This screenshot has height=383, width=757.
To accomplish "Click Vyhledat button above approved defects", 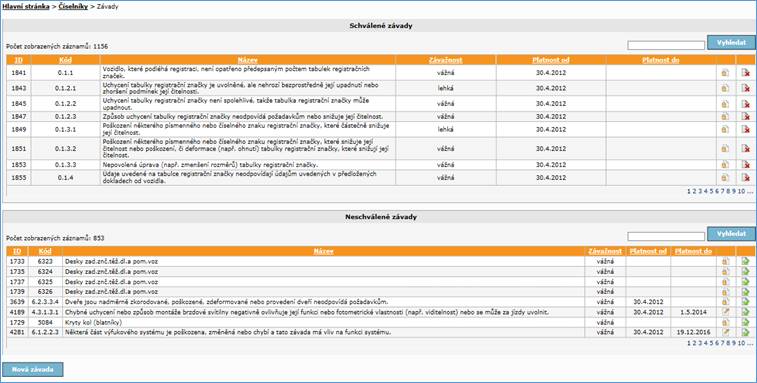I will (731, 43).
